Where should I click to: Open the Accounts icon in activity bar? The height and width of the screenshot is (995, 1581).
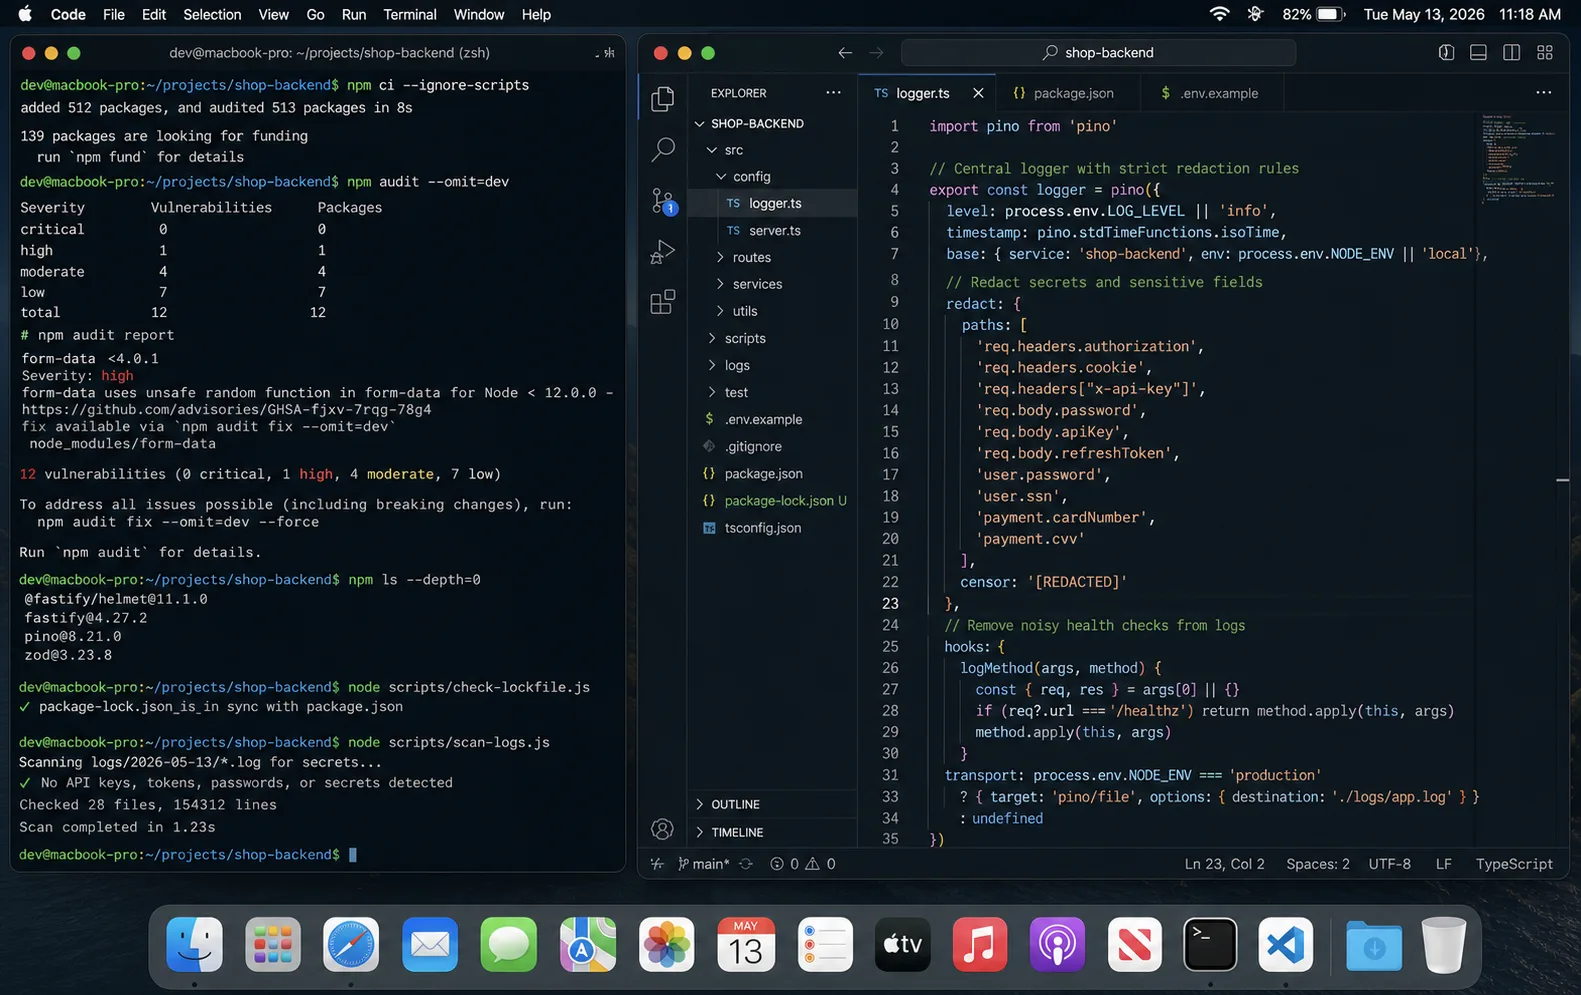point(662,829)
